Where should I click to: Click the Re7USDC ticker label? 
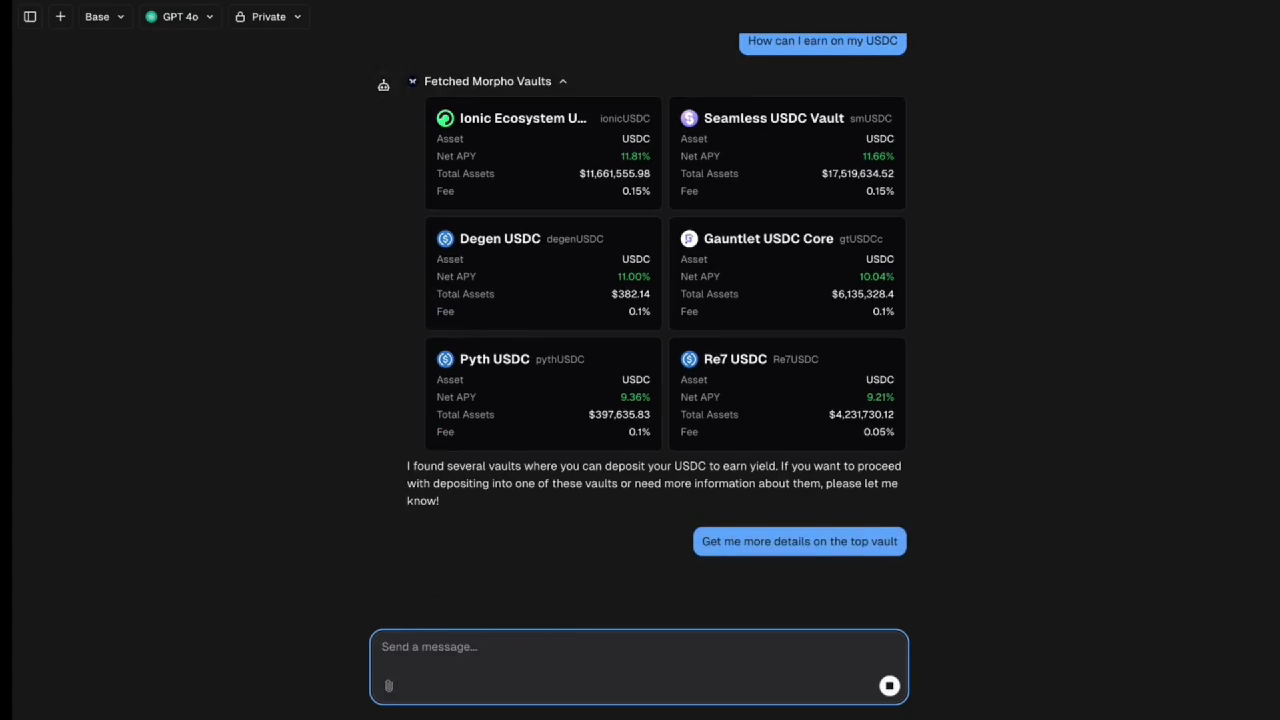[795, 359]
